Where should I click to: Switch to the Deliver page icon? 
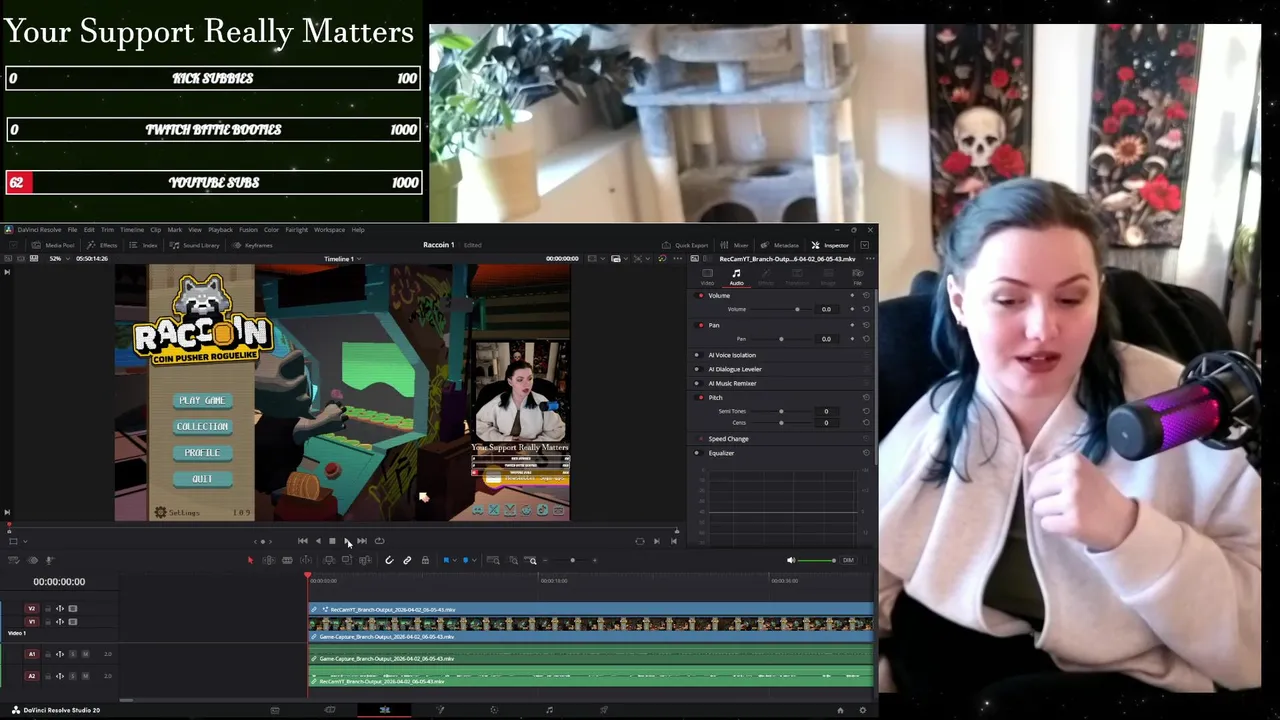point(604,710)
